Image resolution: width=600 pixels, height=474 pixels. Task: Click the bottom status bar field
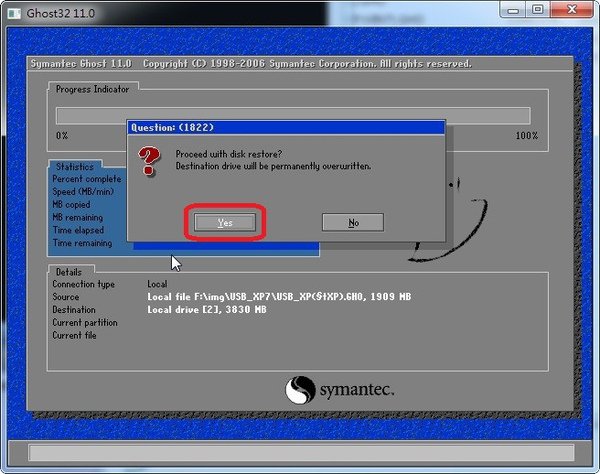tap(301, 453)
